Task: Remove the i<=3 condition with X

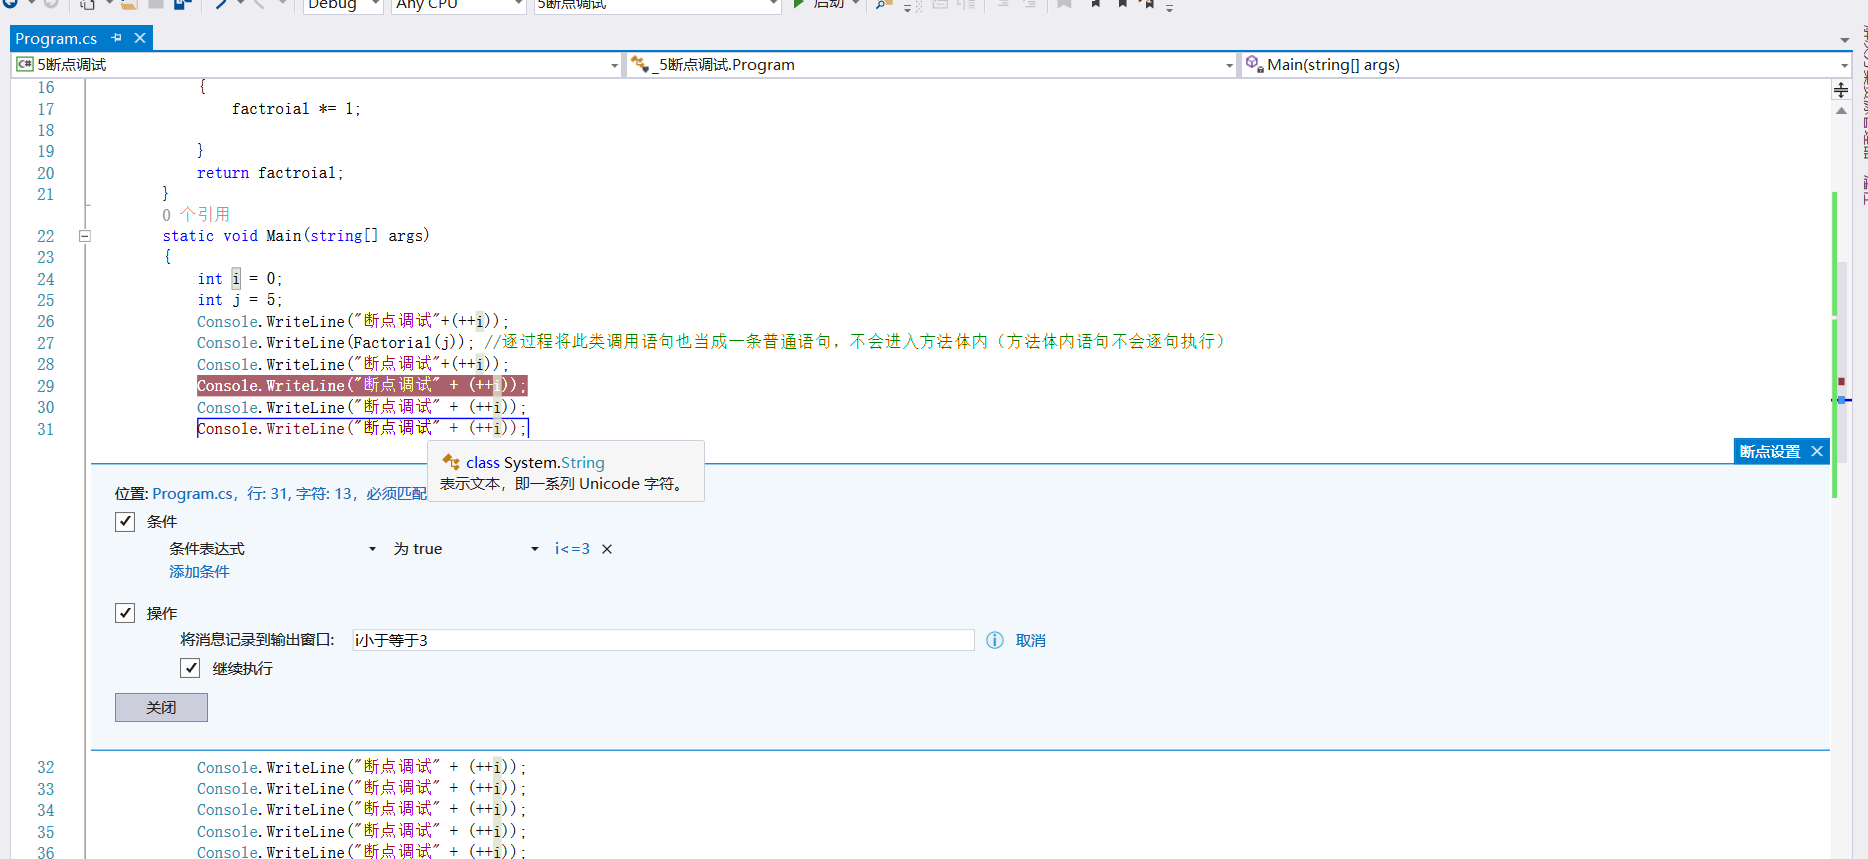Action: pyautogui.click(x=607, y=549)
